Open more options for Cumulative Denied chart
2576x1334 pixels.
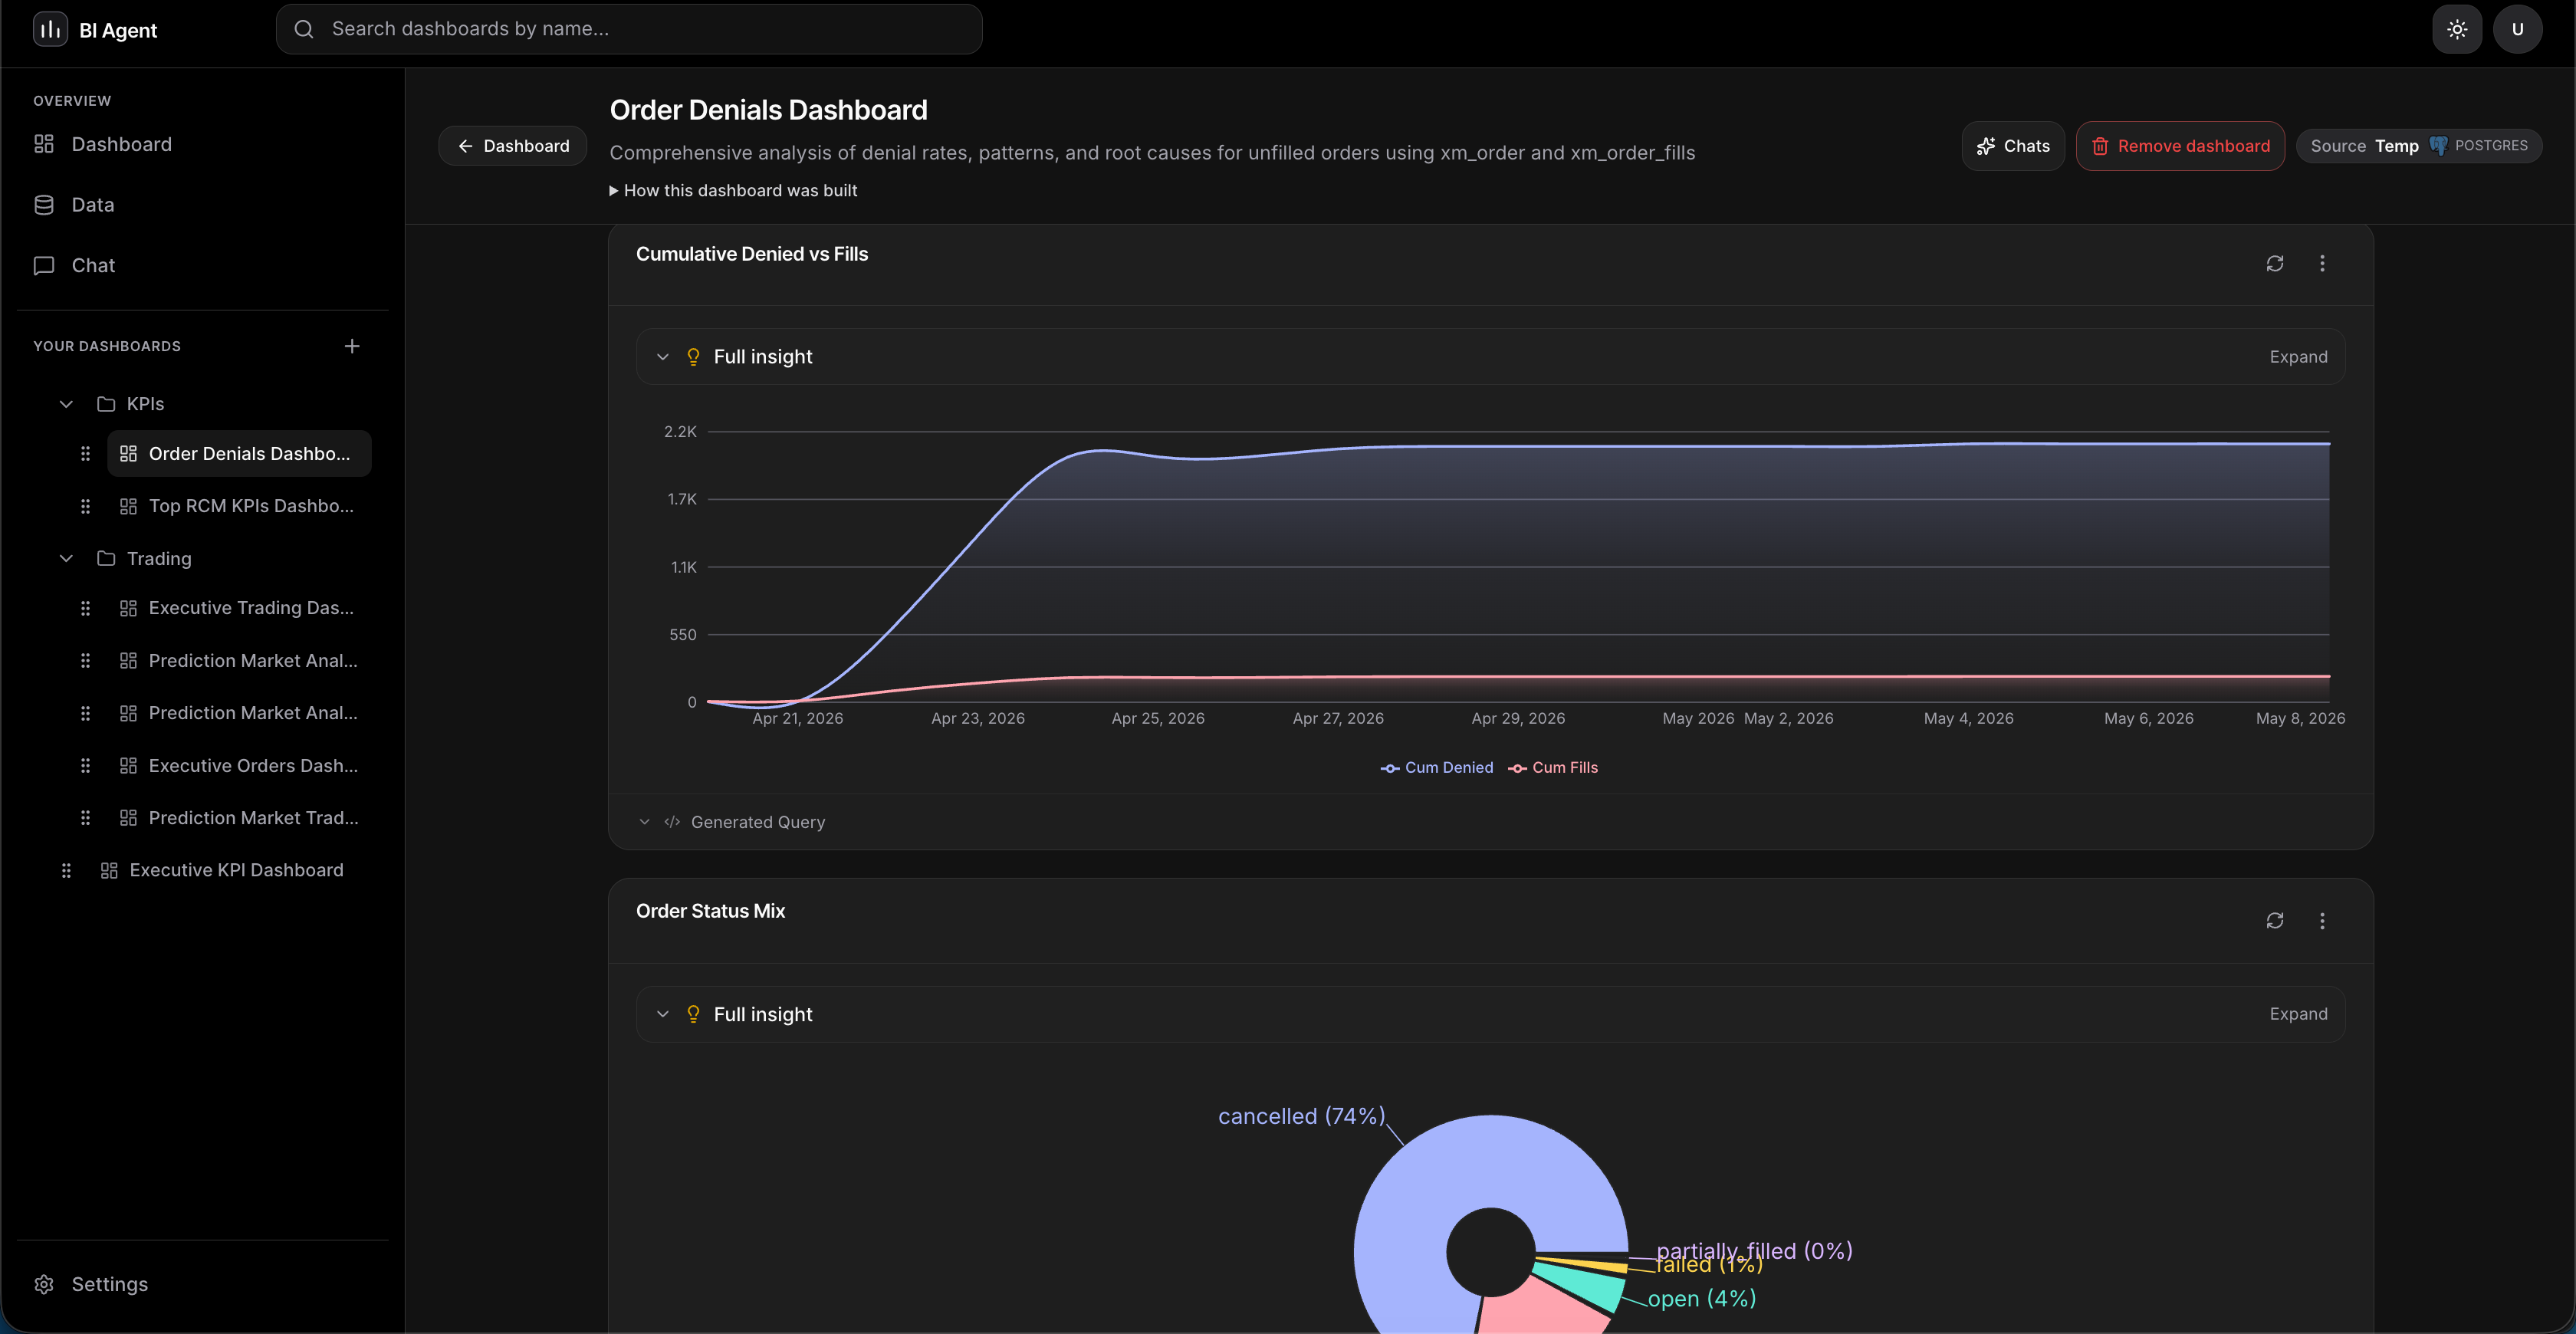[2322, 263]
